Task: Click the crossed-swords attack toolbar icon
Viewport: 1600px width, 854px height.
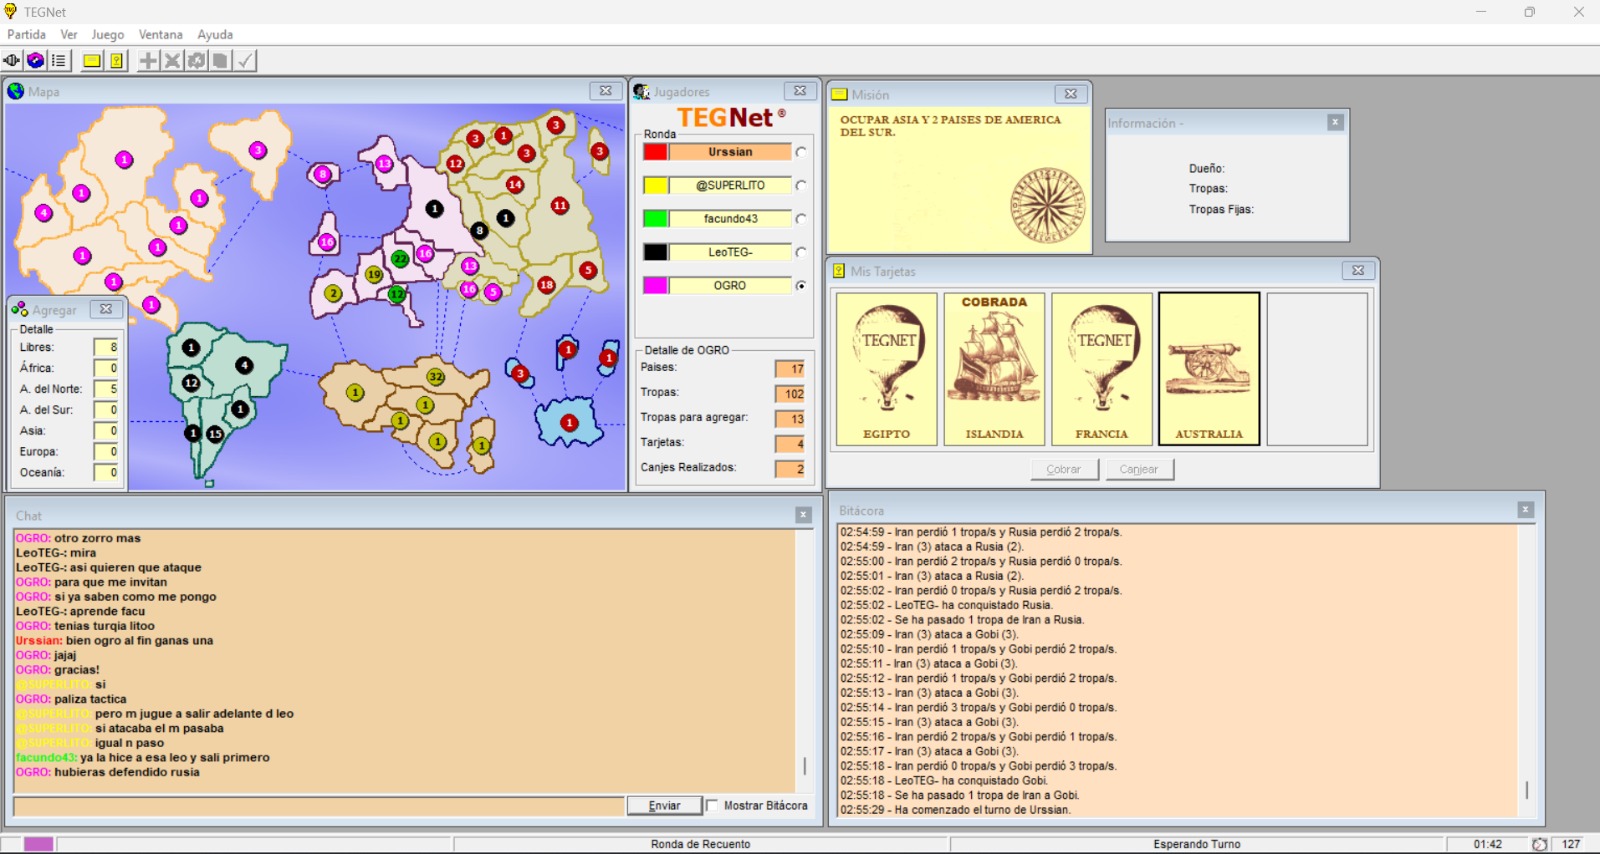Action: 172,61
